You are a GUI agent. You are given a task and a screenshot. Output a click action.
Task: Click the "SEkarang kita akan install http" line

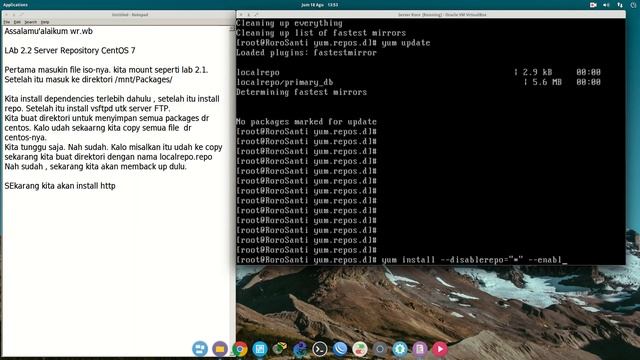tap(60, 186)
